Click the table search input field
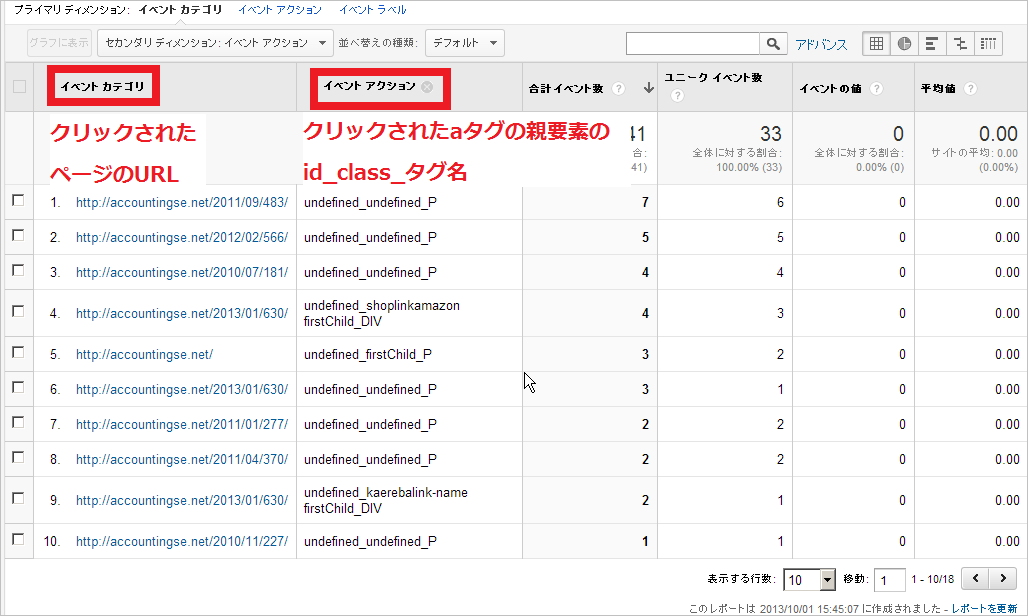Image resolution: width=1028 pixels, height=616 pixels. [693, 44]
